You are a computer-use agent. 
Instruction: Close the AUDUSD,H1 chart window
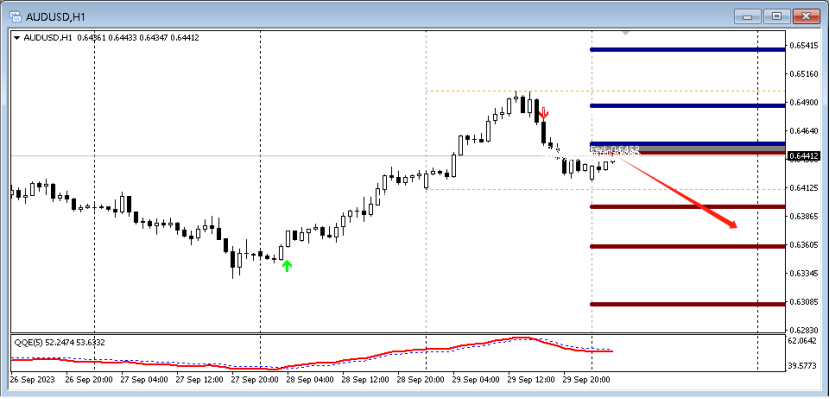pos(807,16)
